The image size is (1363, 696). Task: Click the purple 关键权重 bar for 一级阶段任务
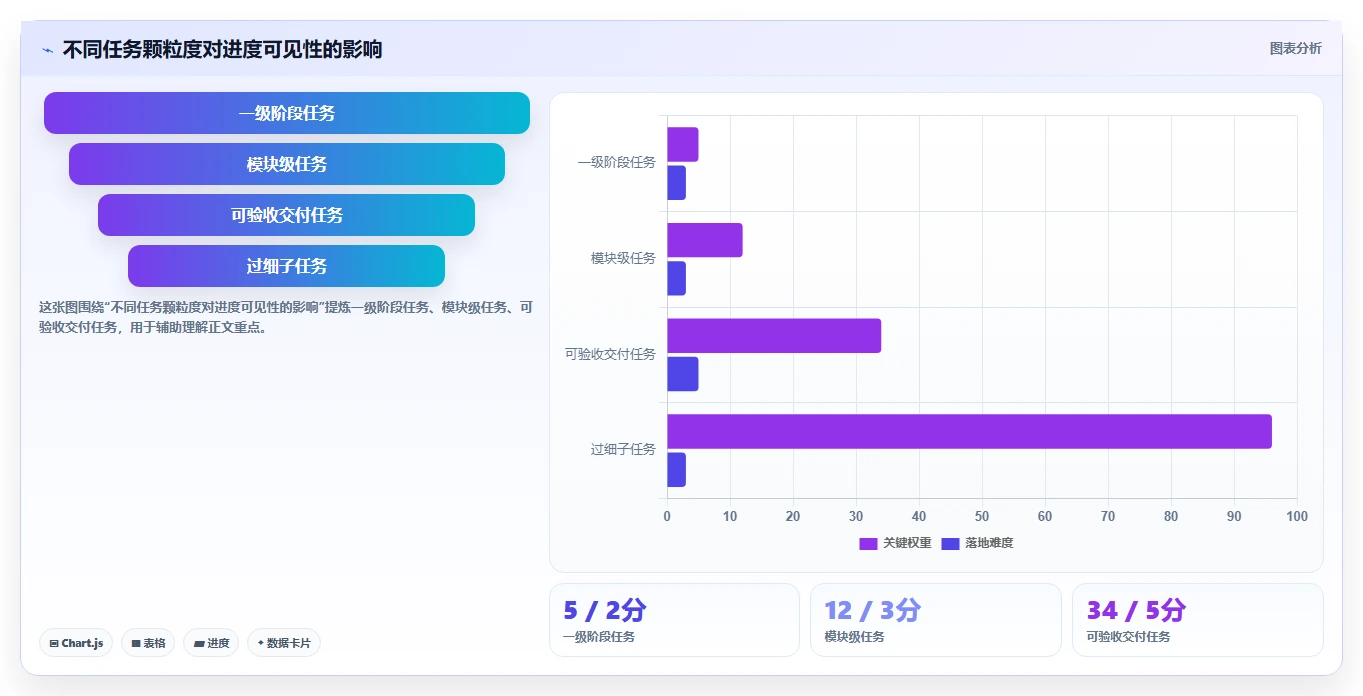[x=683, y=144]
